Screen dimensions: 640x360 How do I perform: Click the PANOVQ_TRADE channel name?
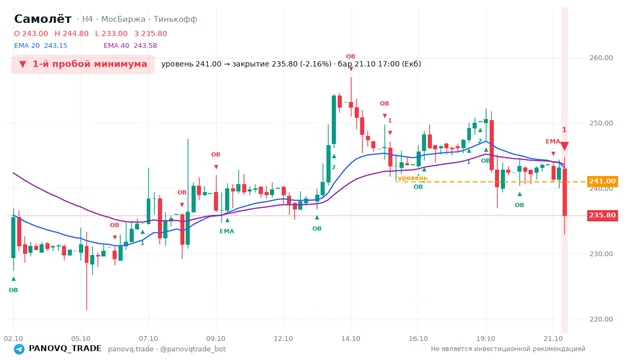pyautogui.click(x=65, y=349)
